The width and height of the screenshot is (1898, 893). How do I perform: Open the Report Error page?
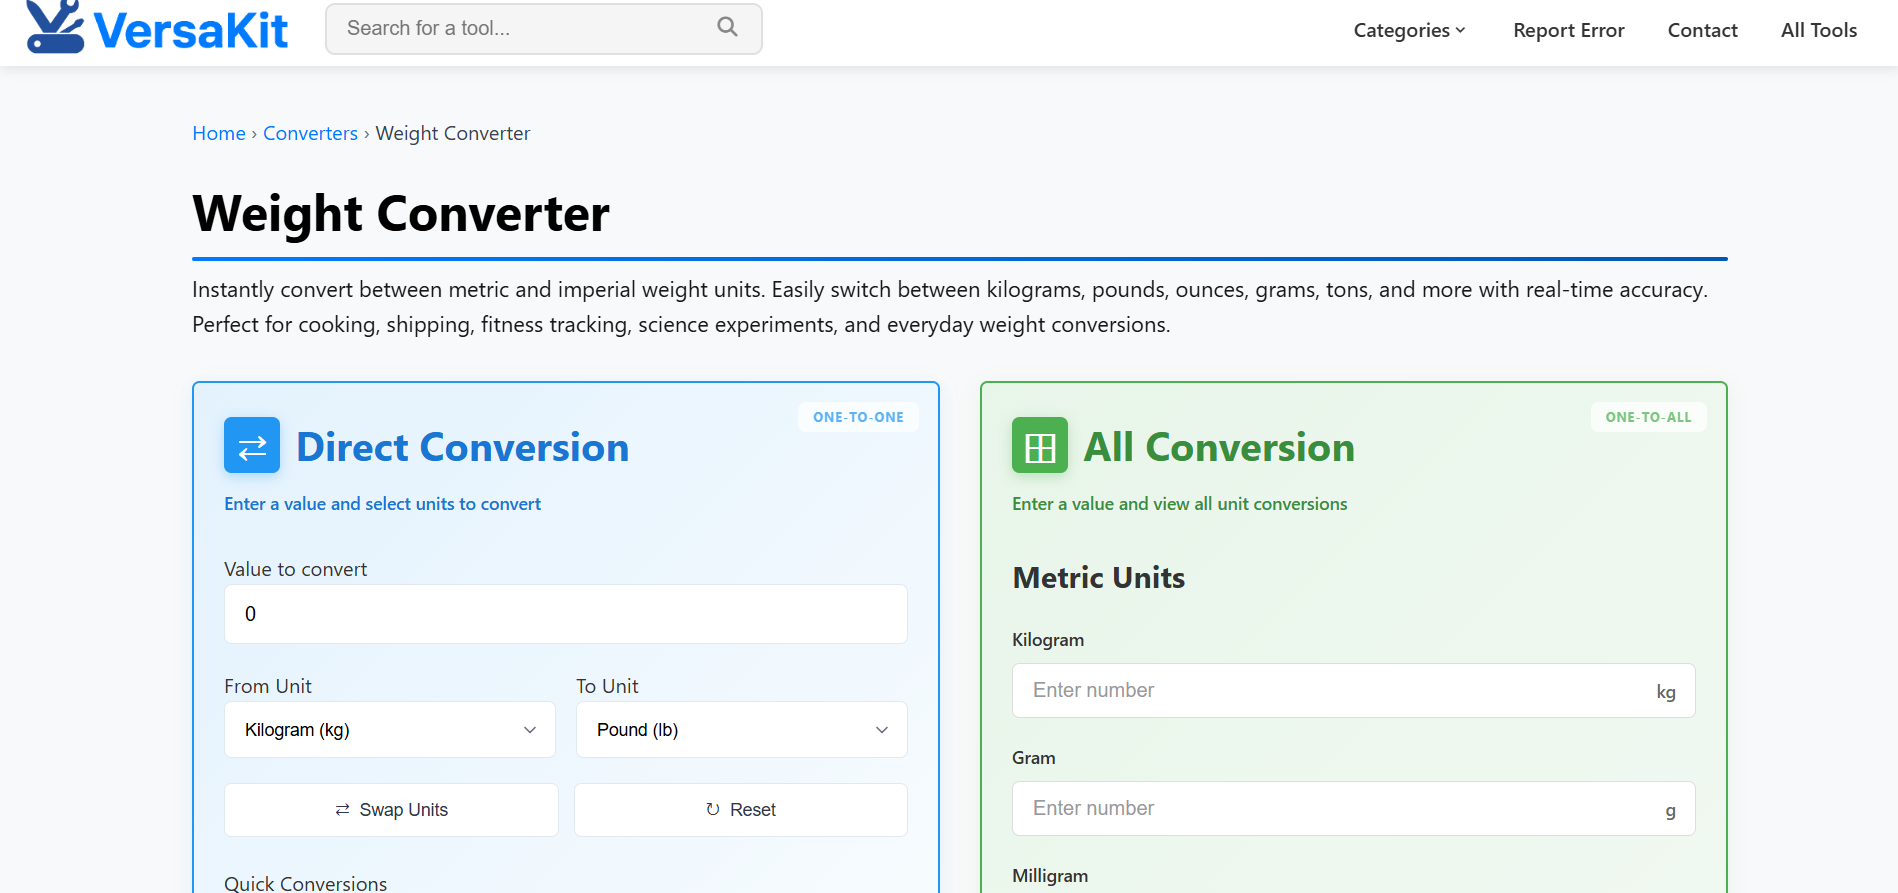(1569, 30)
